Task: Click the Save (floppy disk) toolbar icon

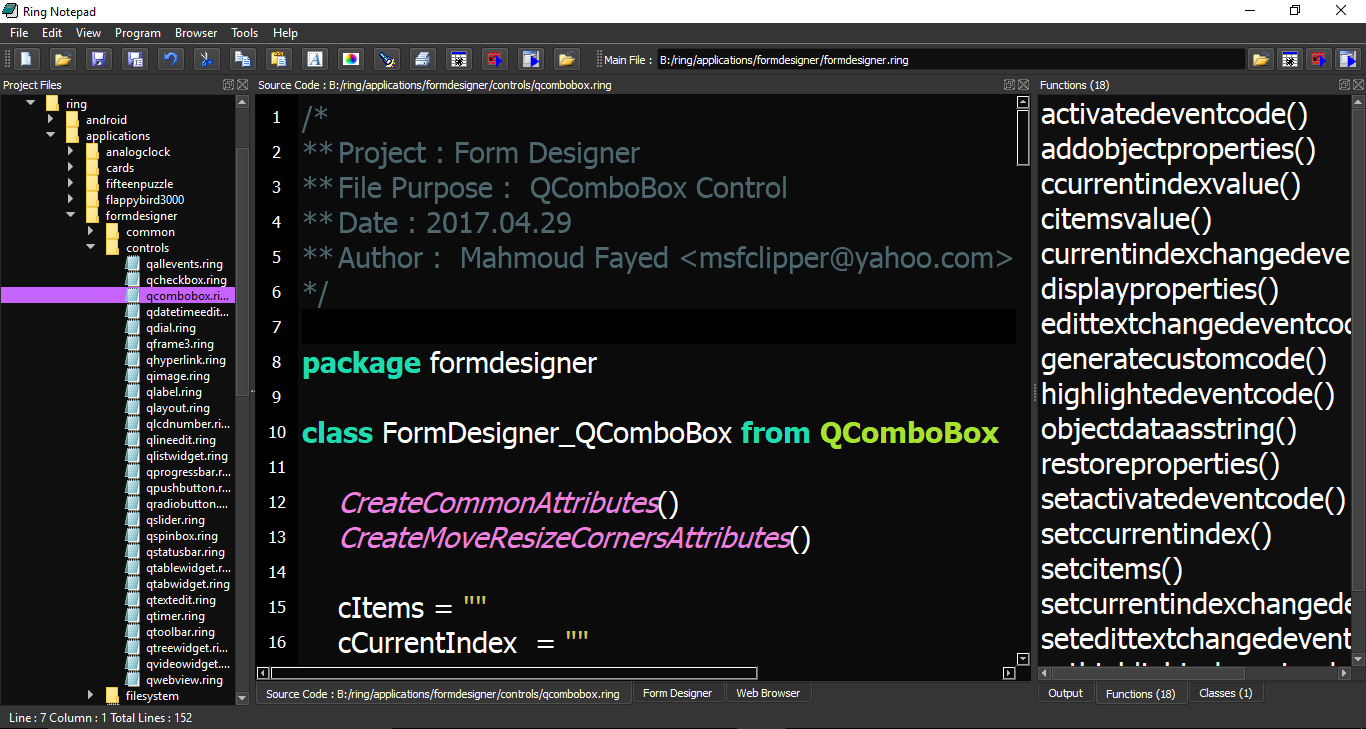Action: click(x=98, y=59)
